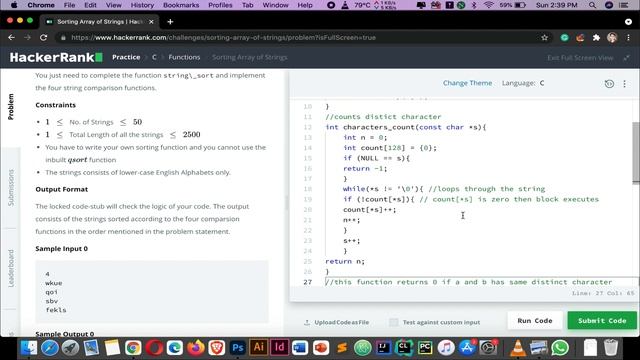
Task: Open Finder from the dock
Action: tap(29, 348)
